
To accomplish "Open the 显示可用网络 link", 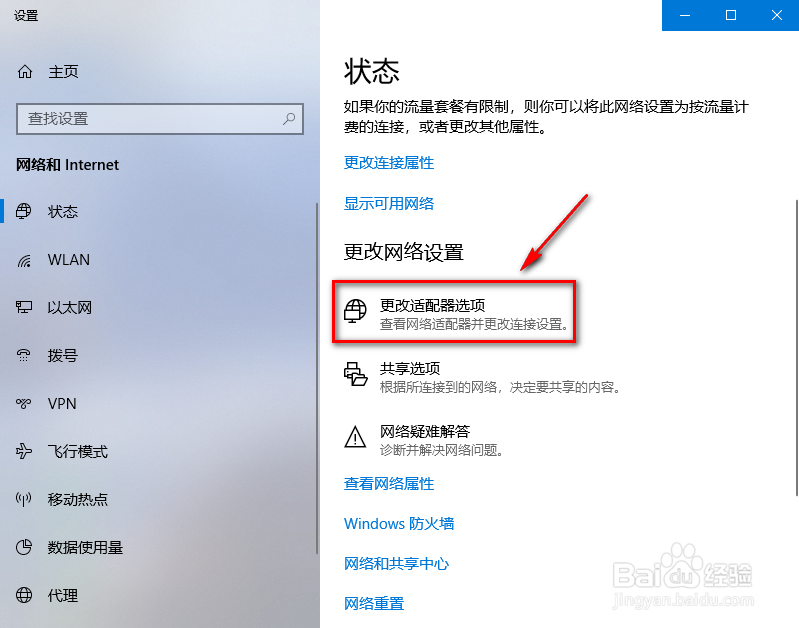I will [x=389, y=203].
